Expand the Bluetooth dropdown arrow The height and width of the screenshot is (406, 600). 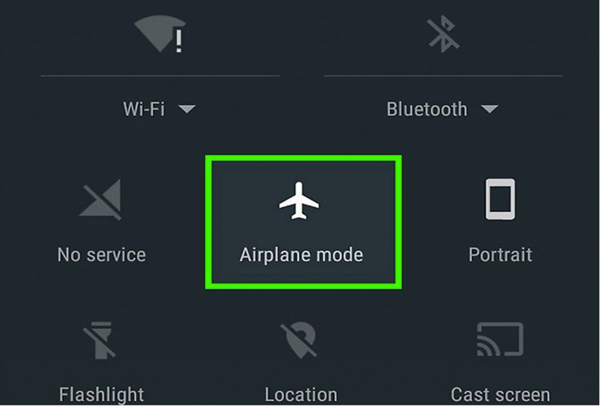point(489,109)
